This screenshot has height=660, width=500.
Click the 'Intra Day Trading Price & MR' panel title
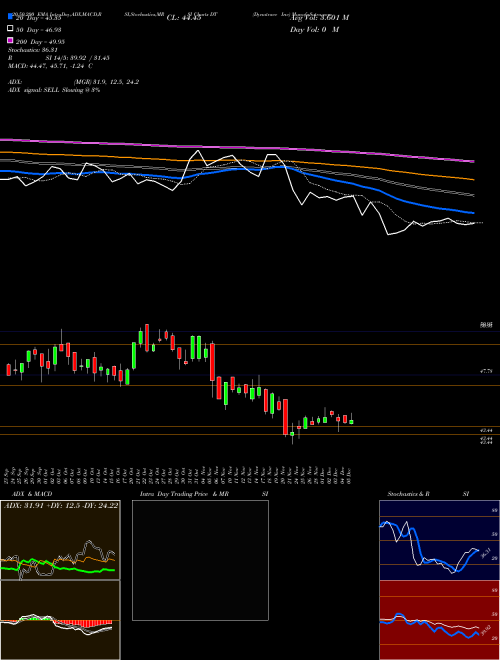click(x=184, y=494)
